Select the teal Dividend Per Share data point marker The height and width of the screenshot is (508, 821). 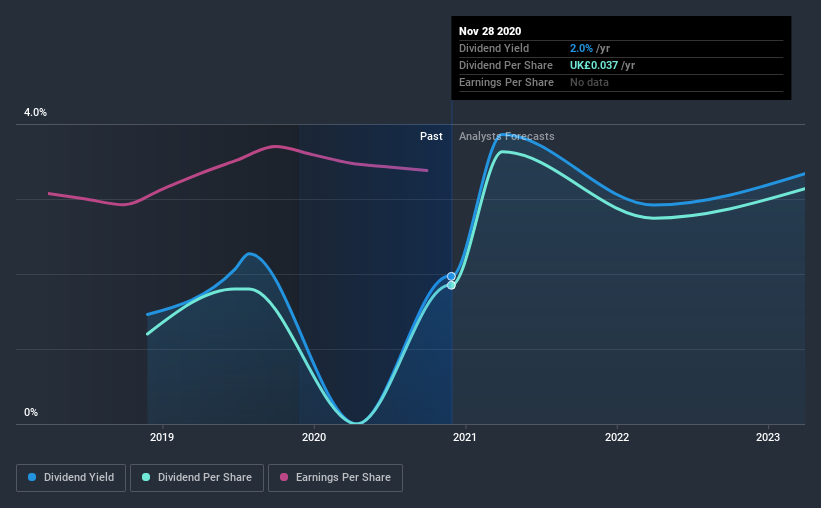pyautogui.click(x=451, y=285)
